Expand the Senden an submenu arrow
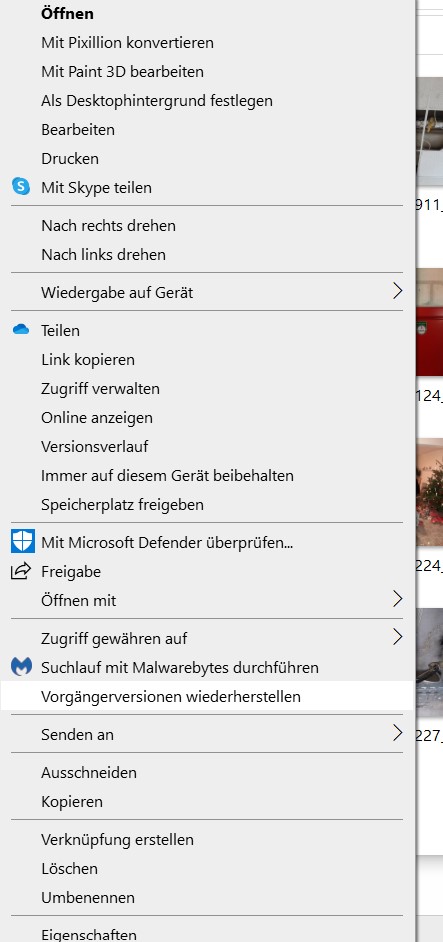443x942 pixels. [397, 733]
